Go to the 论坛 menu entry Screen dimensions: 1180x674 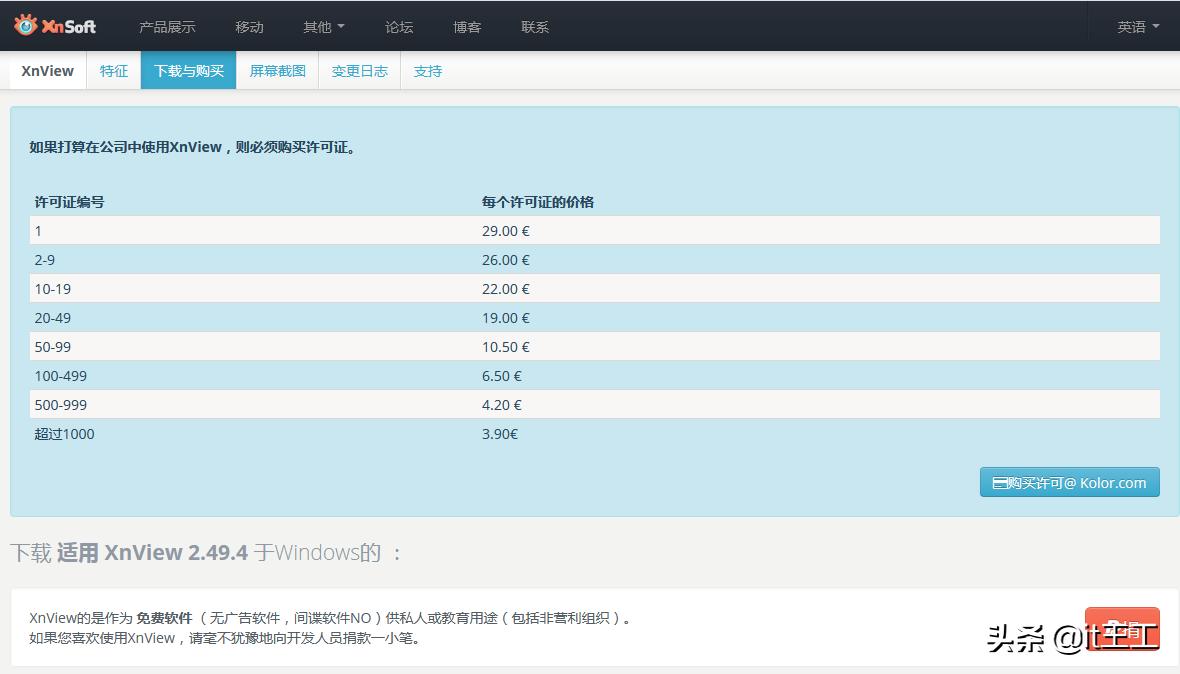click(398, 27)
